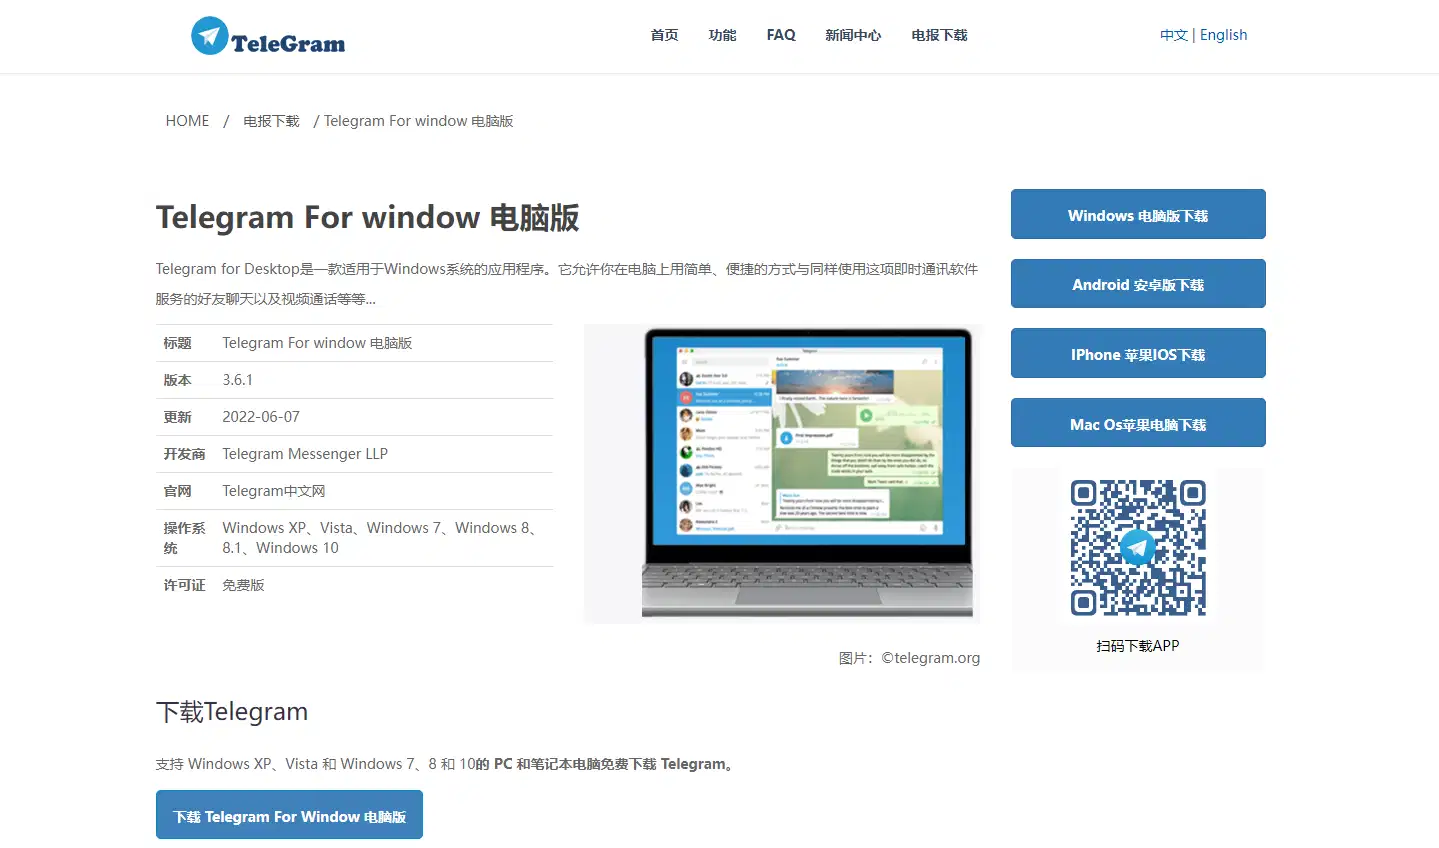Open the 功能 navigation menu item
Screen dimensions: 1439x848
[x=722, y=35]
